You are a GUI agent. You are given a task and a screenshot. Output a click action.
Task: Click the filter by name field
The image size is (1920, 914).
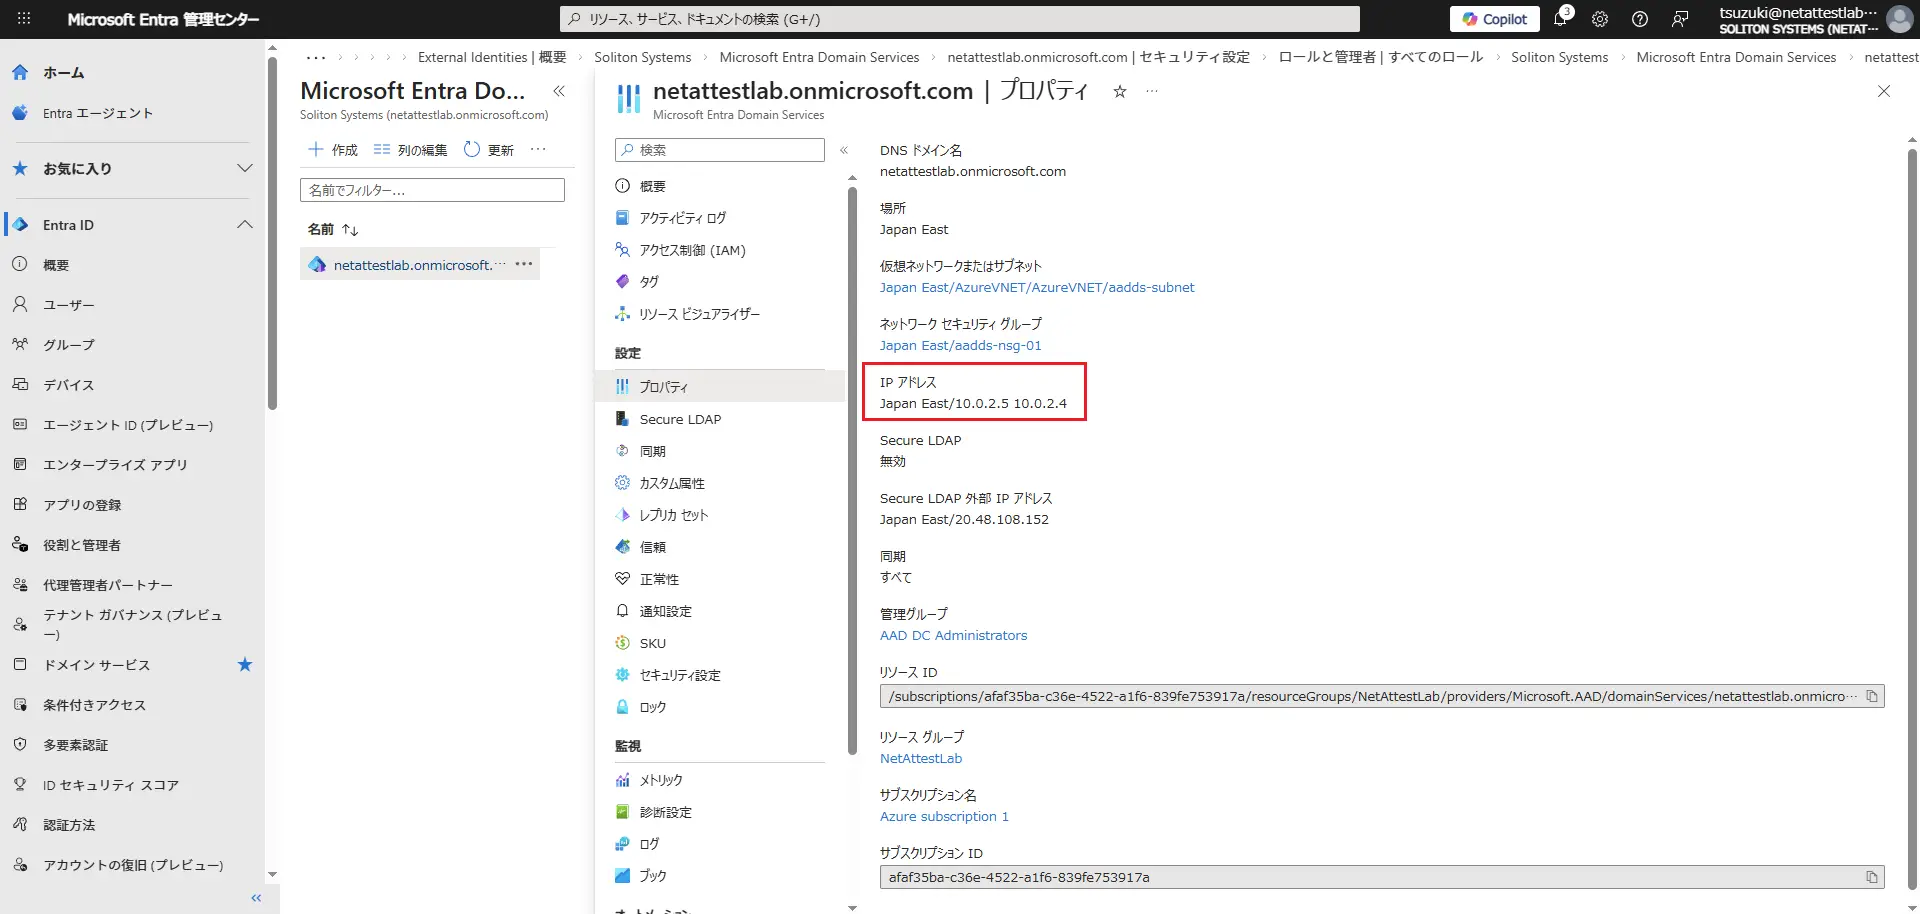click(x=432, y=190)
